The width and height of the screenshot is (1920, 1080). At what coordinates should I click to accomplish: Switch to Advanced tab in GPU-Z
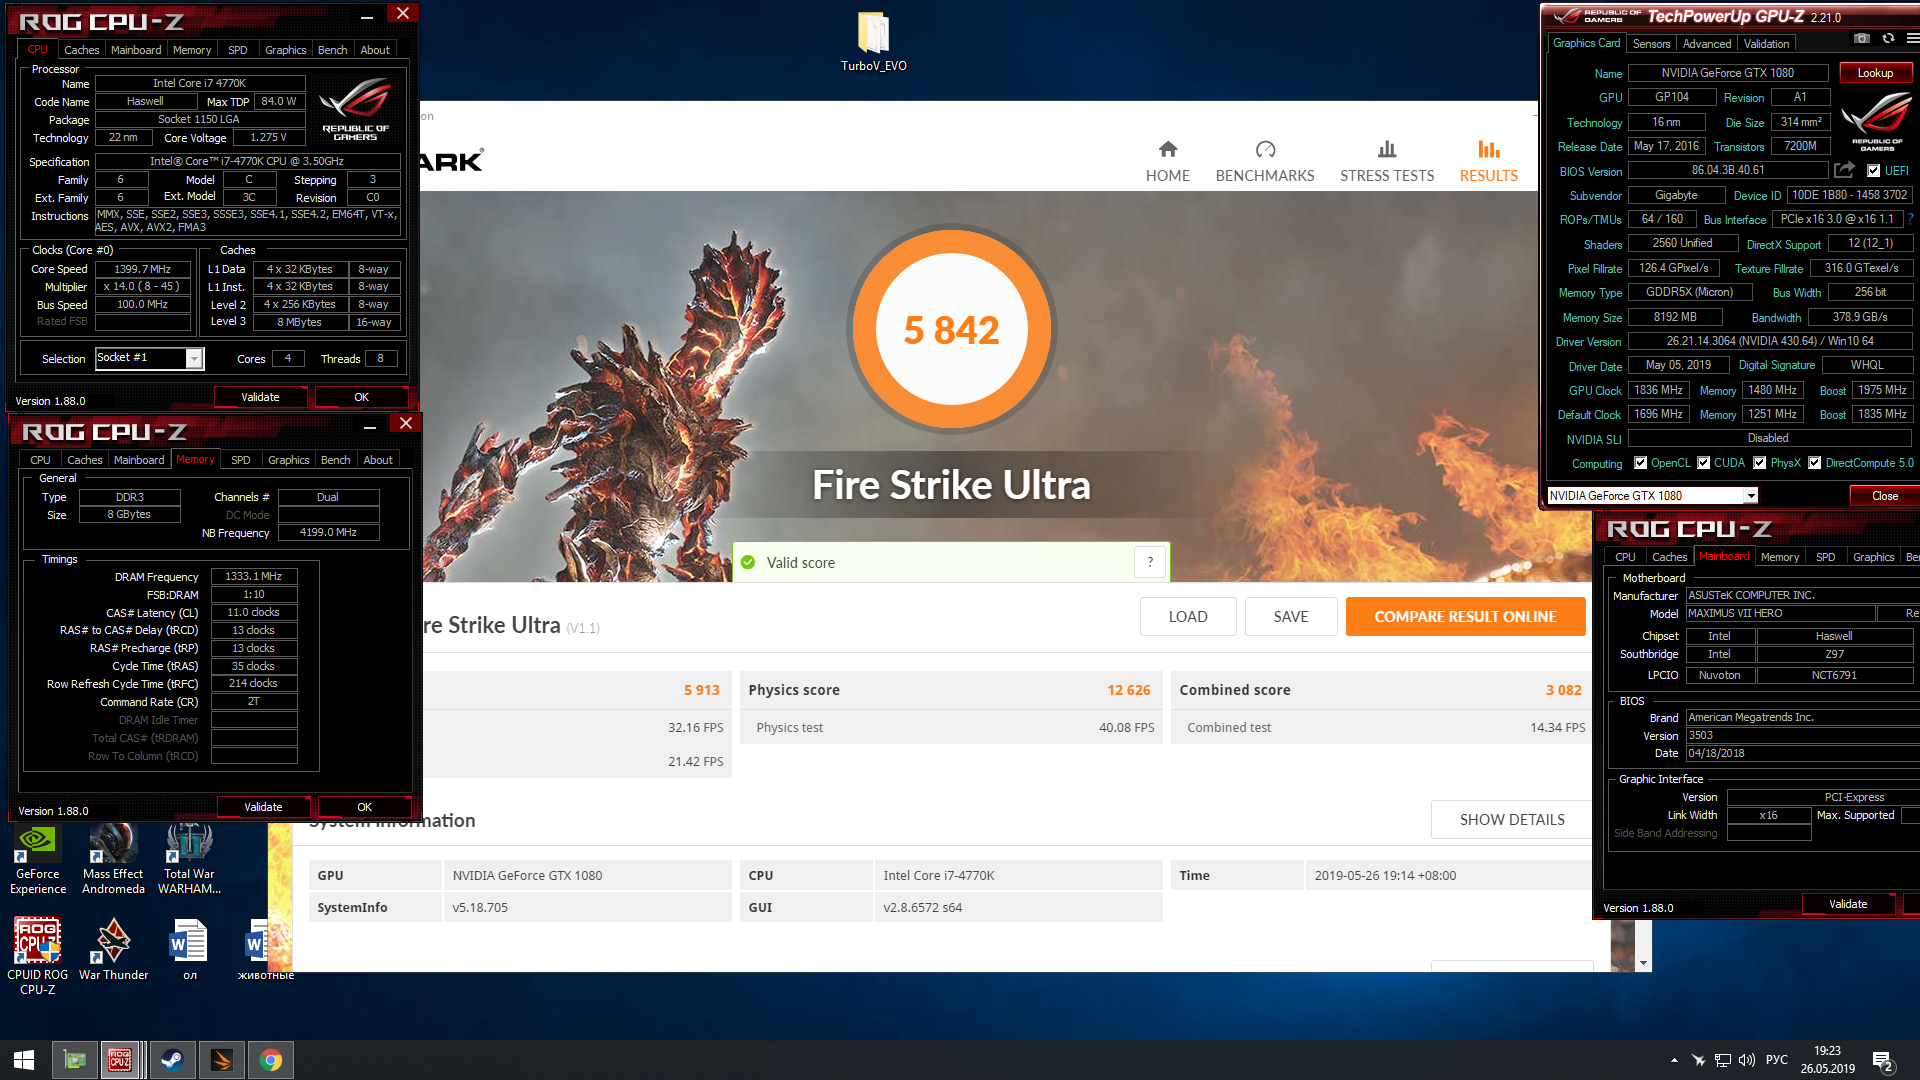[1706, 44]
